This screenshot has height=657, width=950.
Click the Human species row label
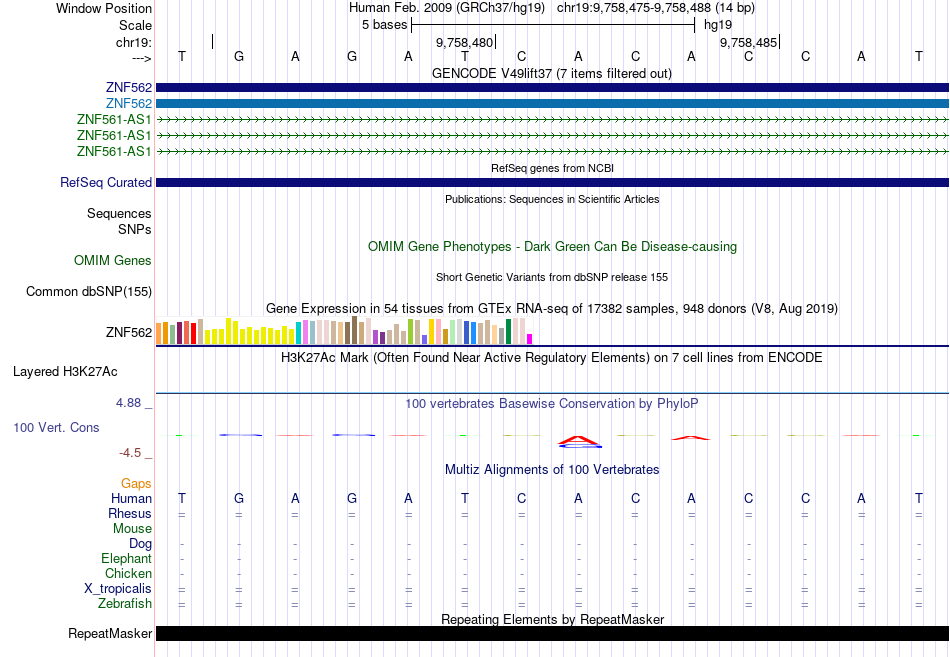(x=131, y=498)
